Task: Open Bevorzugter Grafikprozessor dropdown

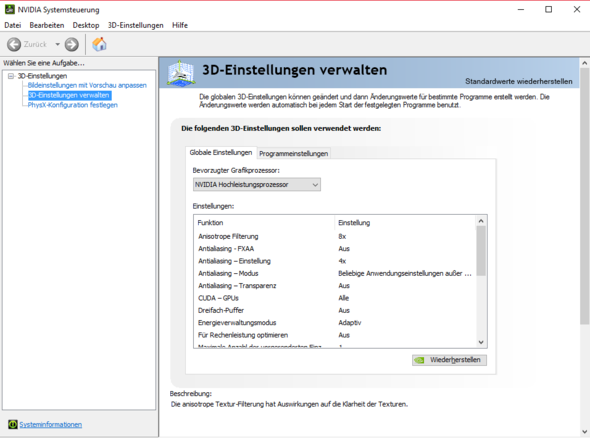Action: (257, 184)
